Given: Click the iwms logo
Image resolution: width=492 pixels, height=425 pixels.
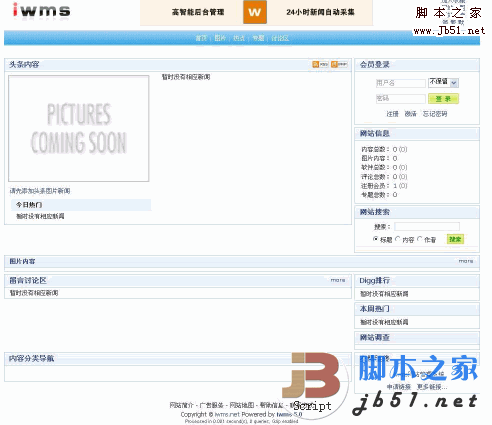Looking at the screenshot, I should coord(41,10).
